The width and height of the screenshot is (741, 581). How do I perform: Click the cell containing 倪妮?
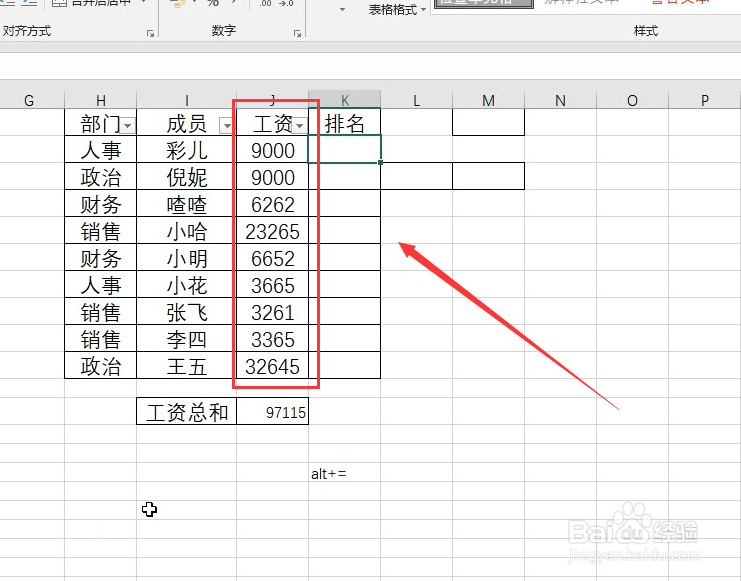point(187,177)
